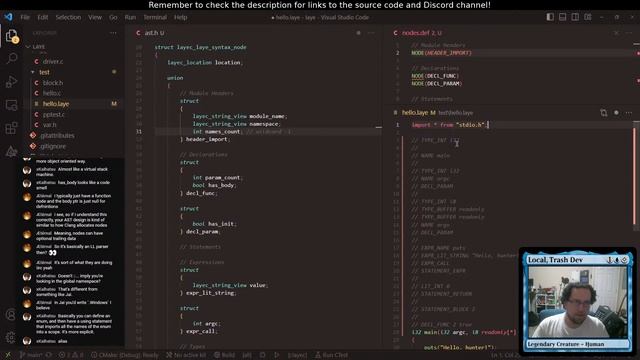Open the Search view in activity bar
Screen dimensions: 640x360
12,58
